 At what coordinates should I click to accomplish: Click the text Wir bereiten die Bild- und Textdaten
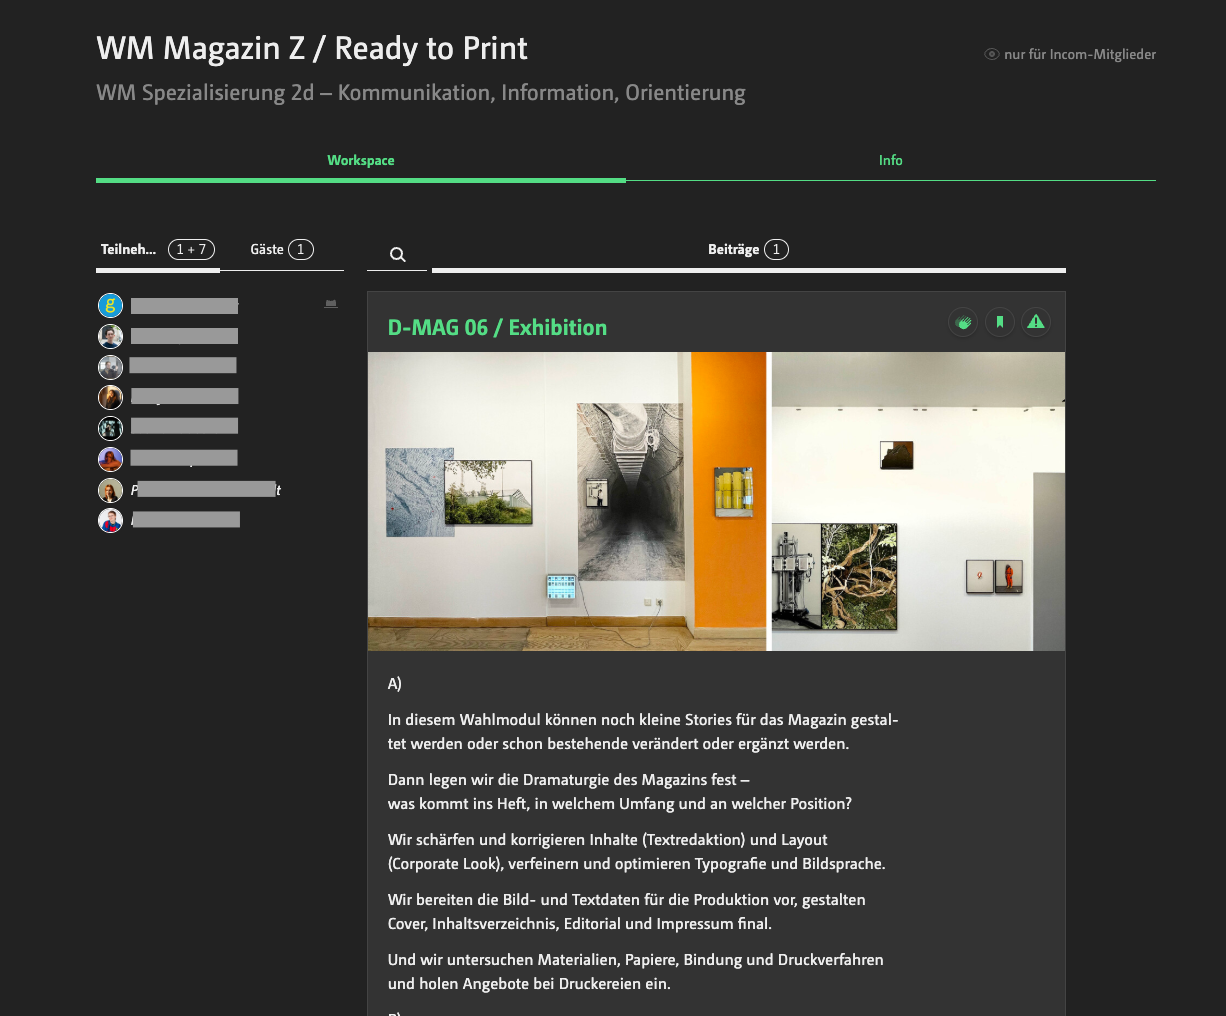coord(627,912)
